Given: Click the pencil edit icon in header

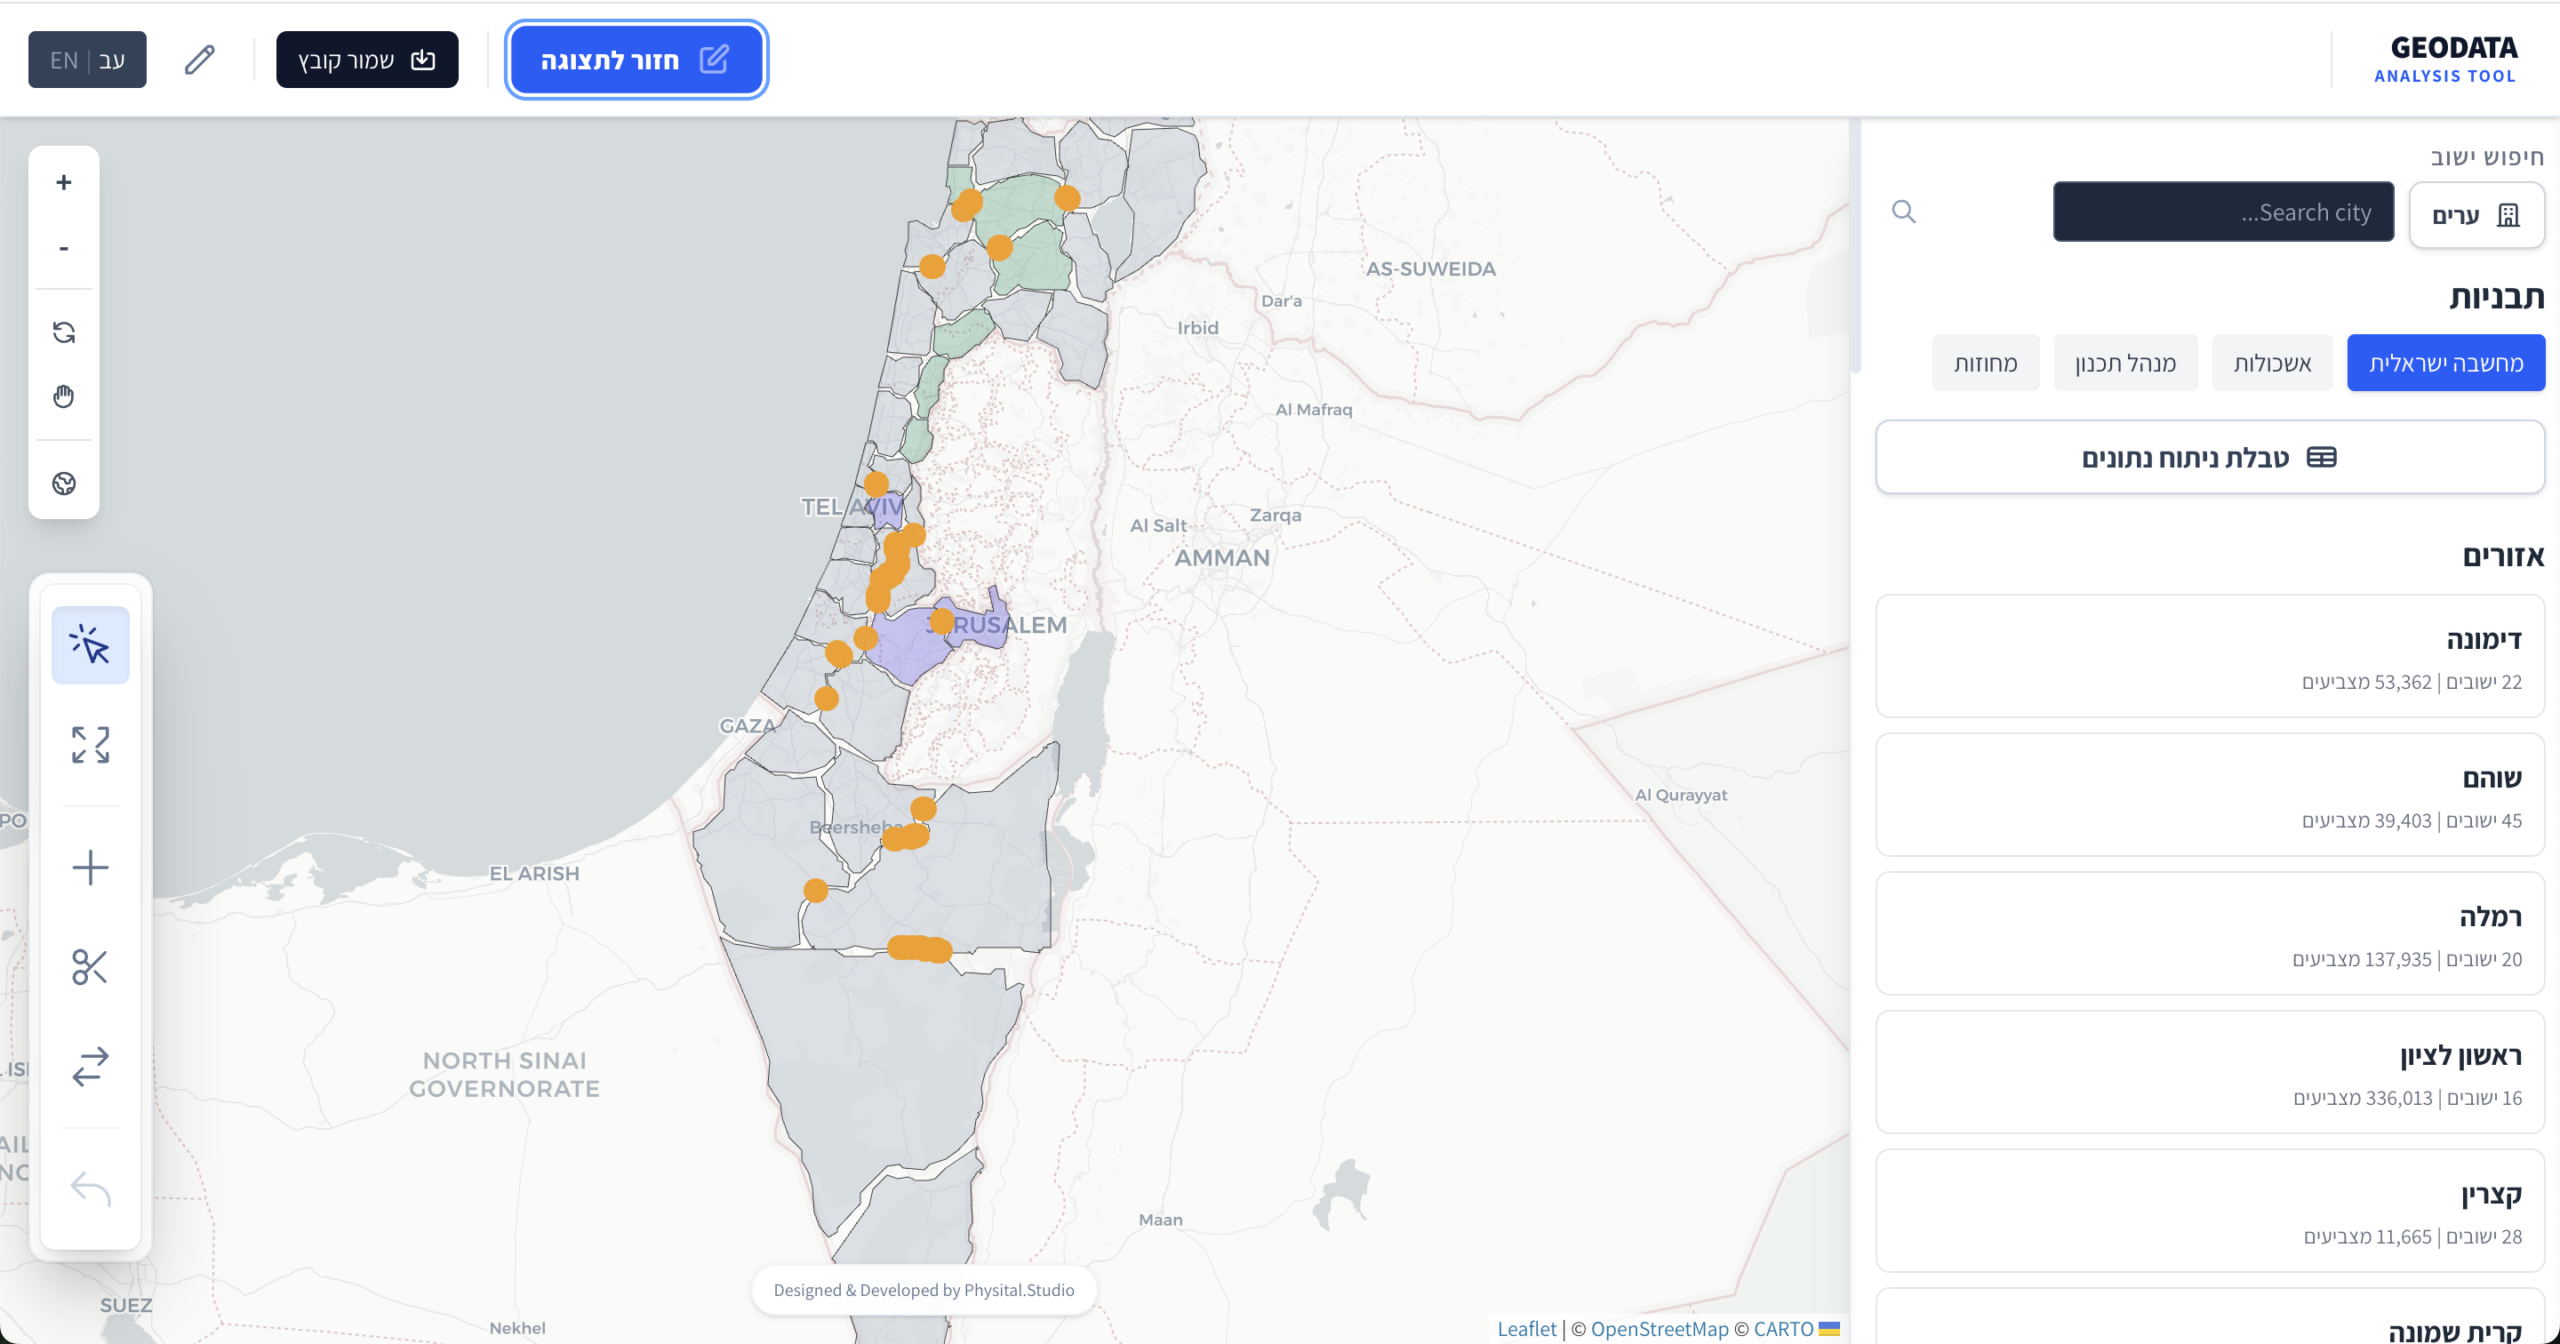Looking at the screenshot, I should [x=200, y=60].
